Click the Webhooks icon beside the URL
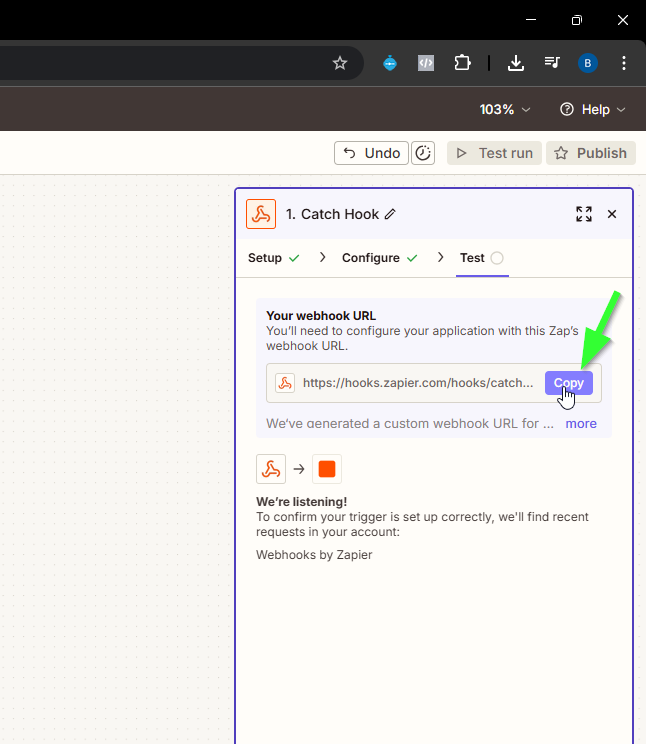This screenshot has width=646, height=744. [285, 383]
